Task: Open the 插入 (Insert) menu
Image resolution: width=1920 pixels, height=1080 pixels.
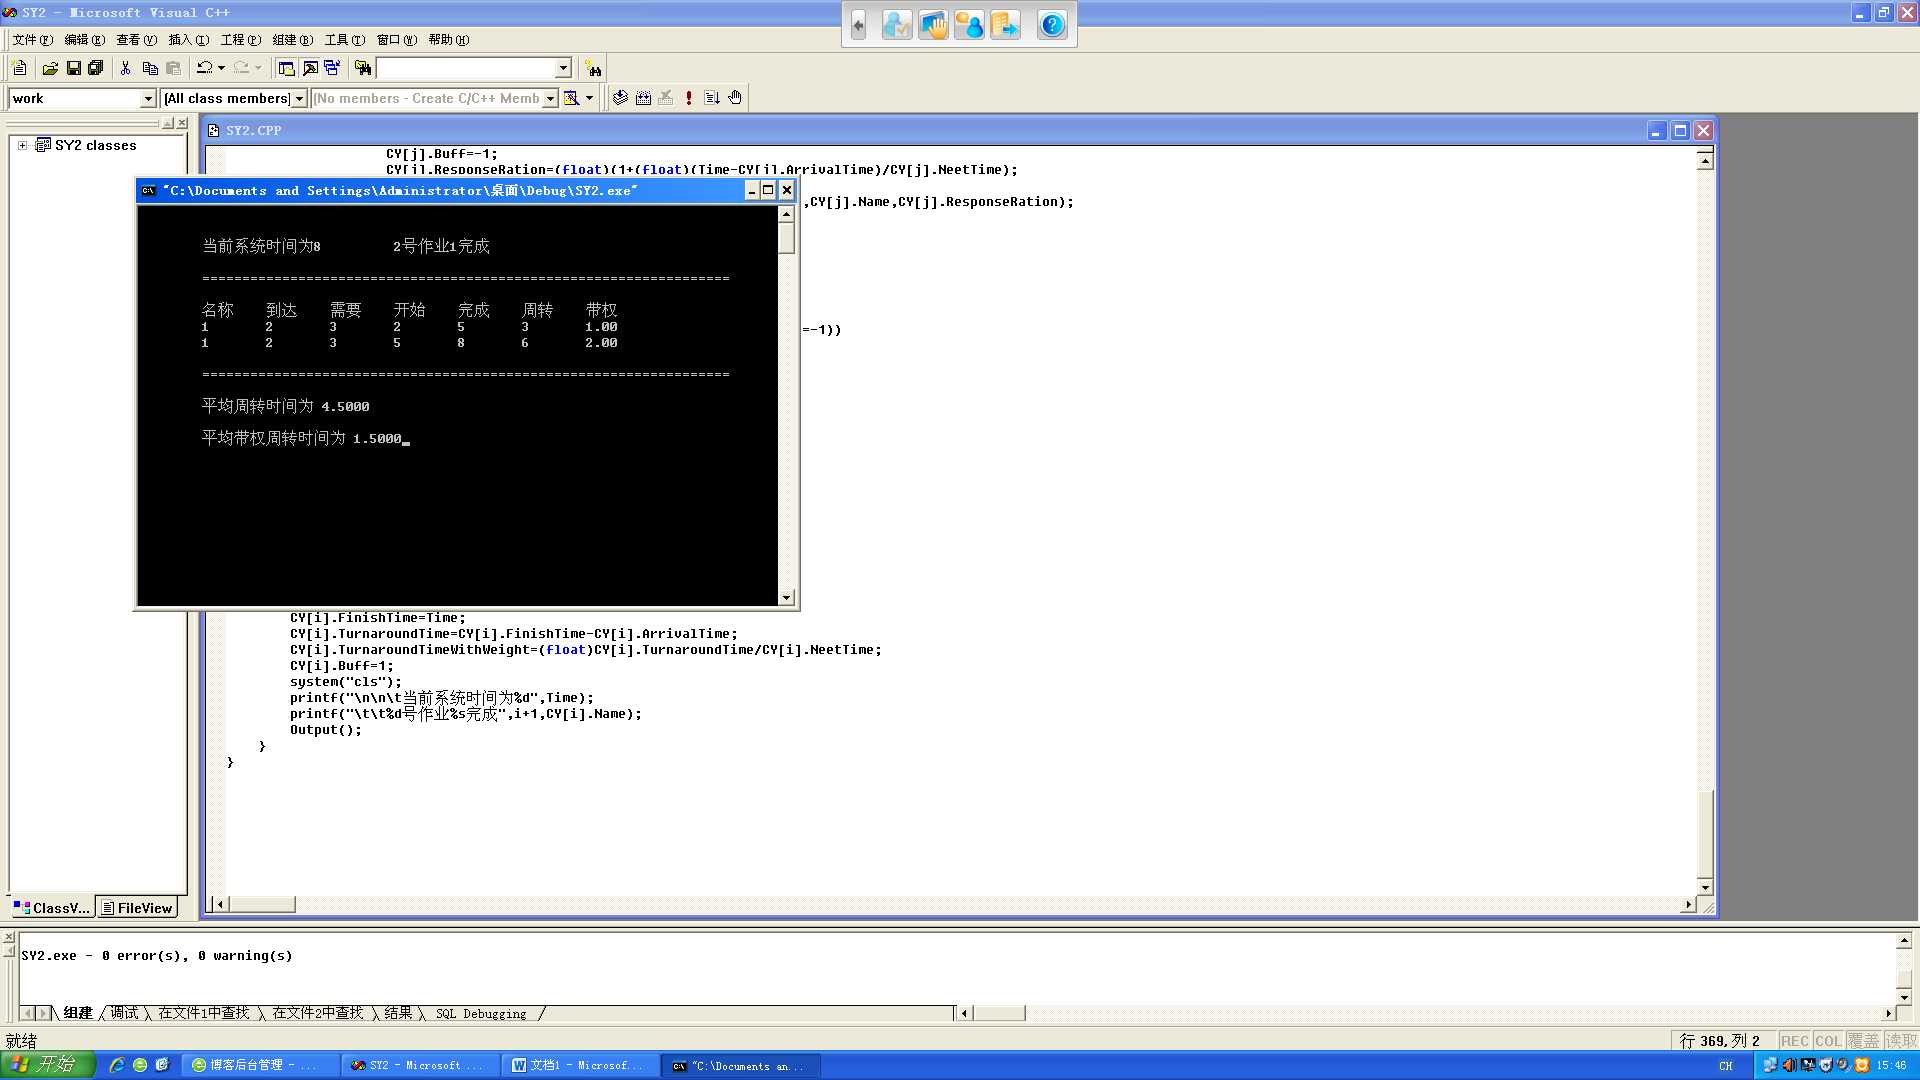Action: click(188, 40)
